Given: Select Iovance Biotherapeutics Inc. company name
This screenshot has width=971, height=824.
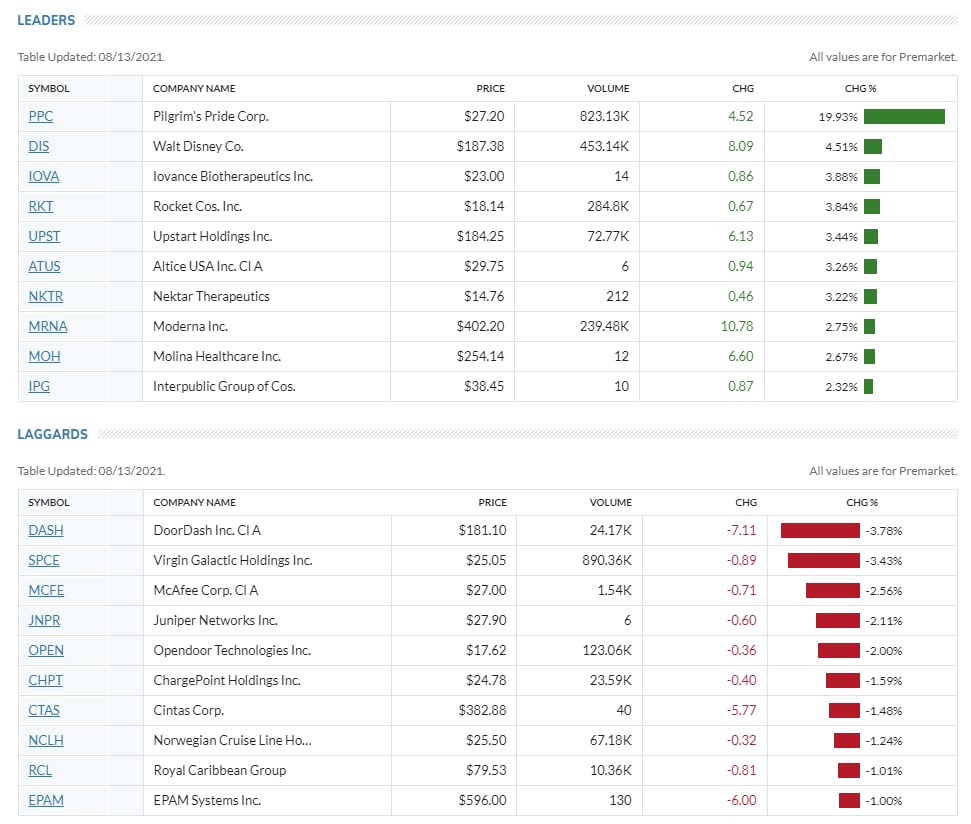Looking at the screenshot, I should (233, 176).
